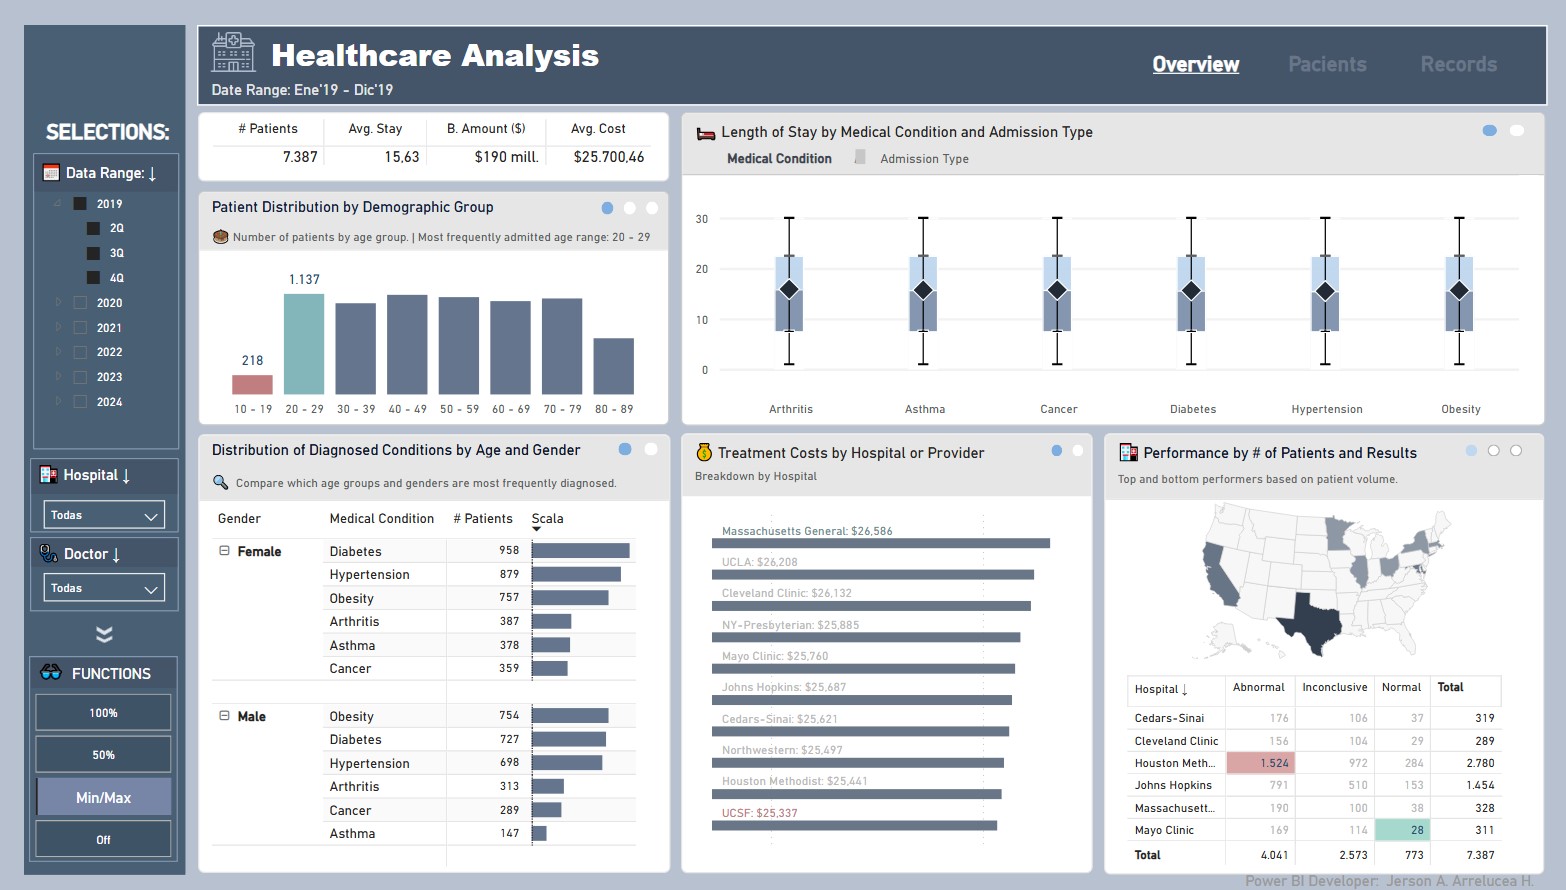This screenshot has height=890, width=1566.
Task: Expand the 2022 year tree node
Action: tap(58, 352)
